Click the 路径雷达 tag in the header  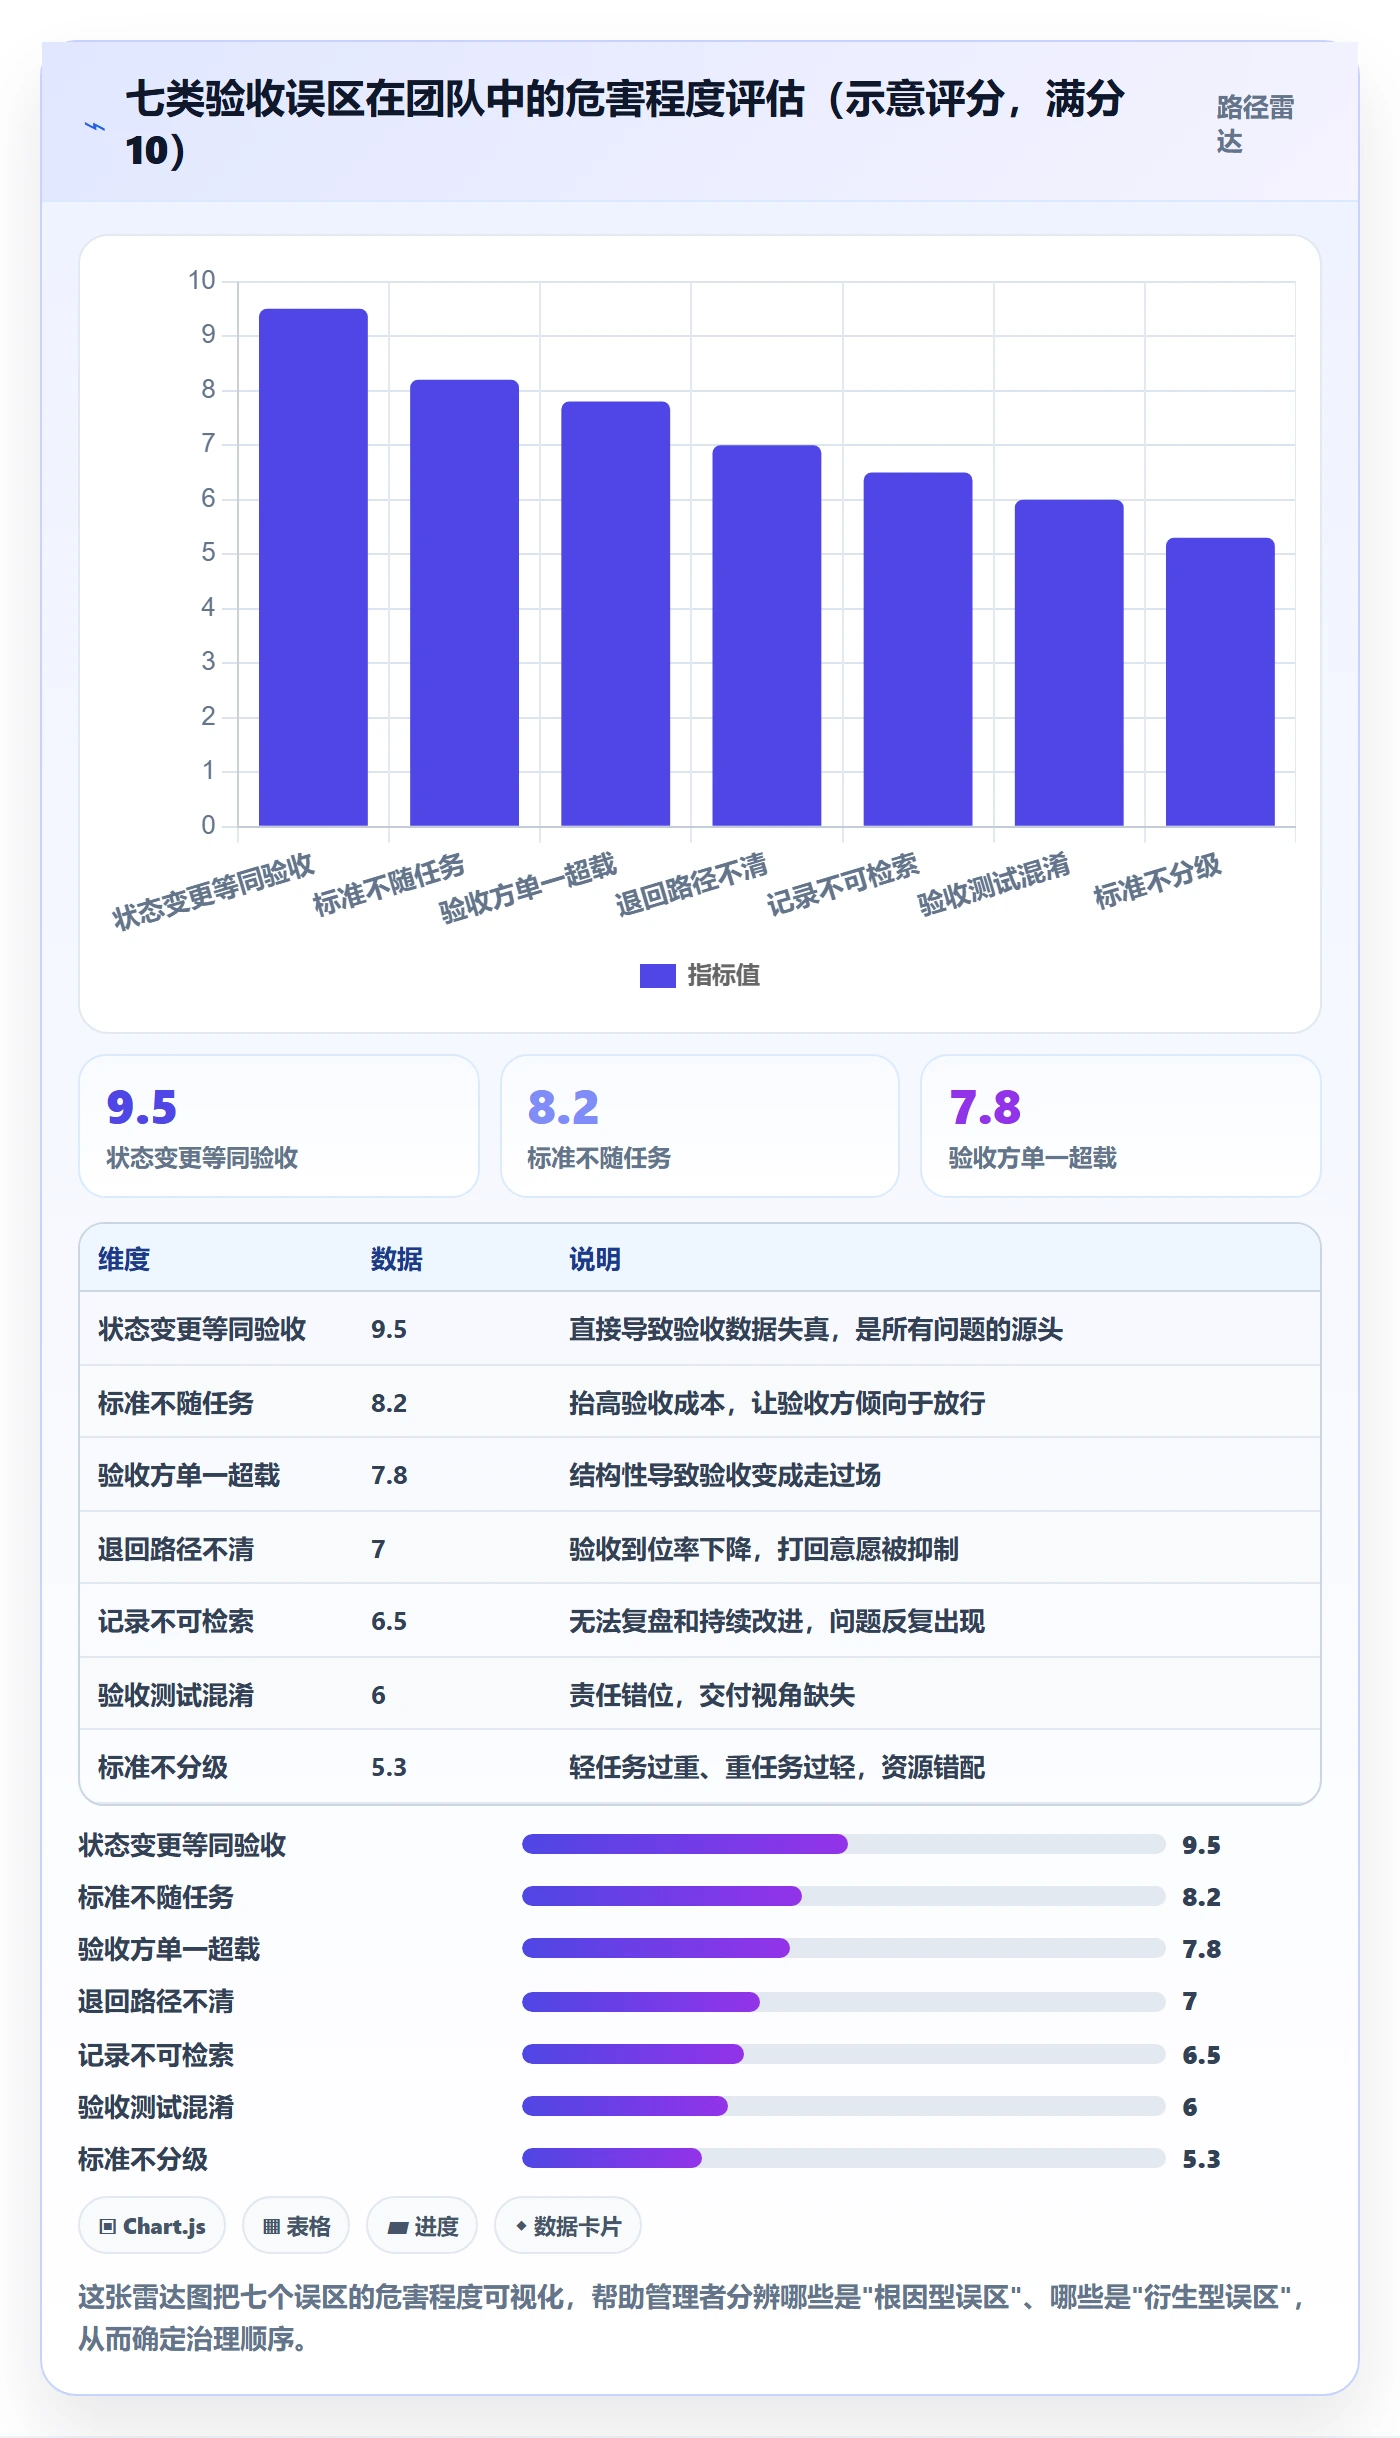[x=1255, y=124]
